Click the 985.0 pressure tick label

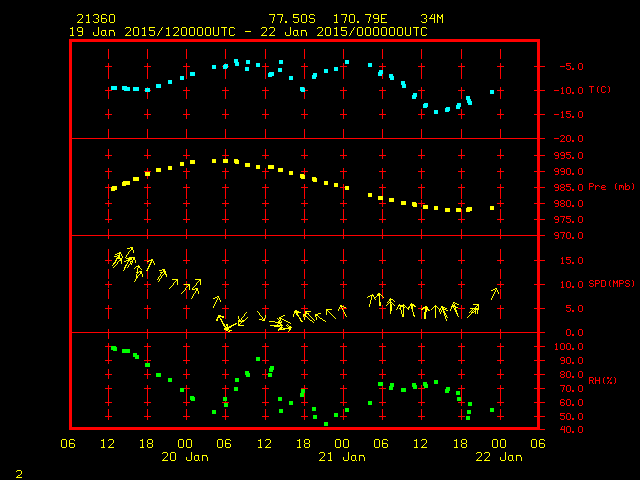coord(569,188)
